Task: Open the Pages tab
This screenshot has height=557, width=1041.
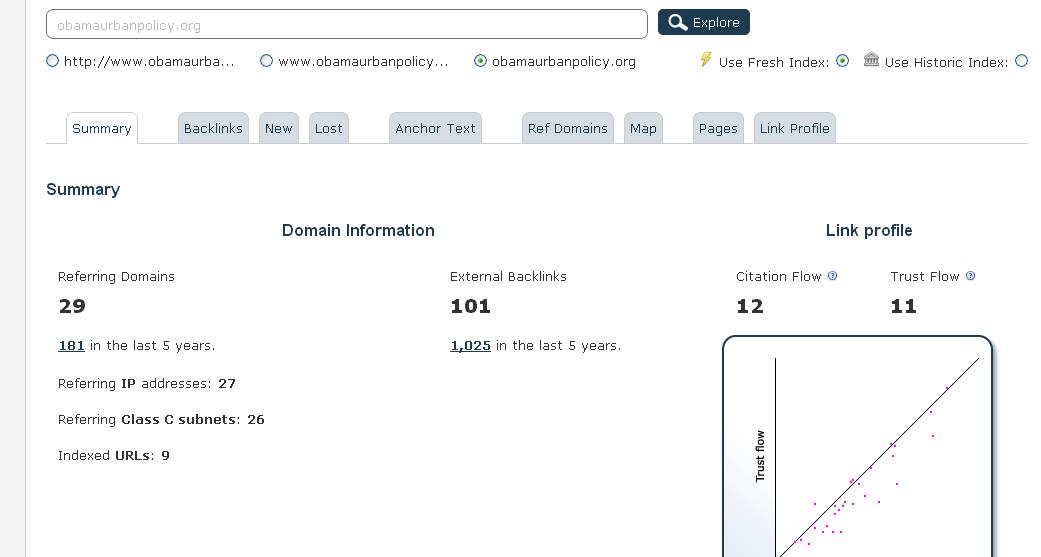Action: [718, 128]
